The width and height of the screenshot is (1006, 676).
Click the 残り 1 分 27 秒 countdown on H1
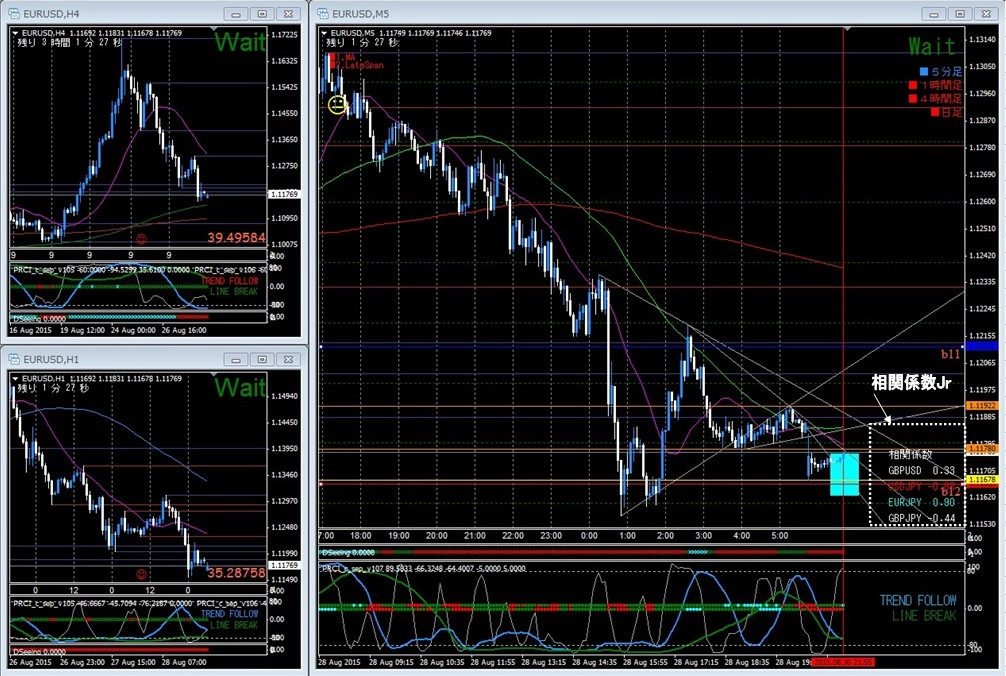(53, 388)
